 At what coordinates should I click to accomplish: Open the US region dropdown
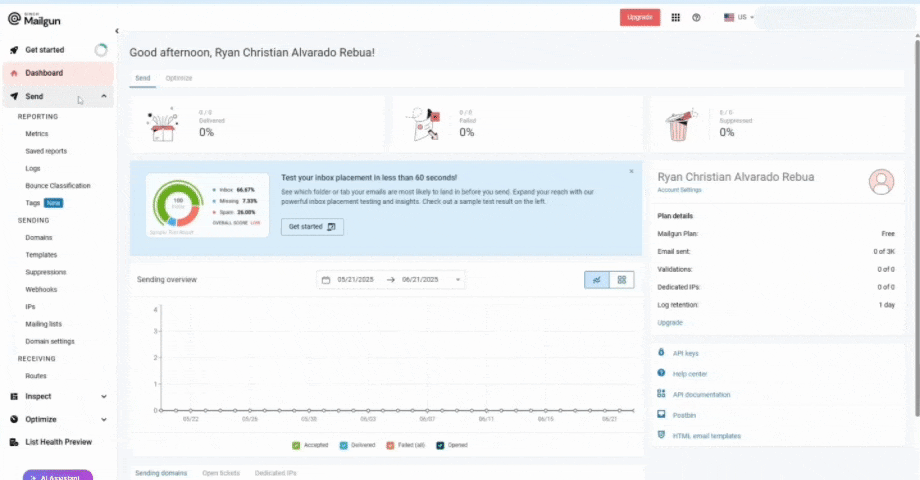point(739,18)
